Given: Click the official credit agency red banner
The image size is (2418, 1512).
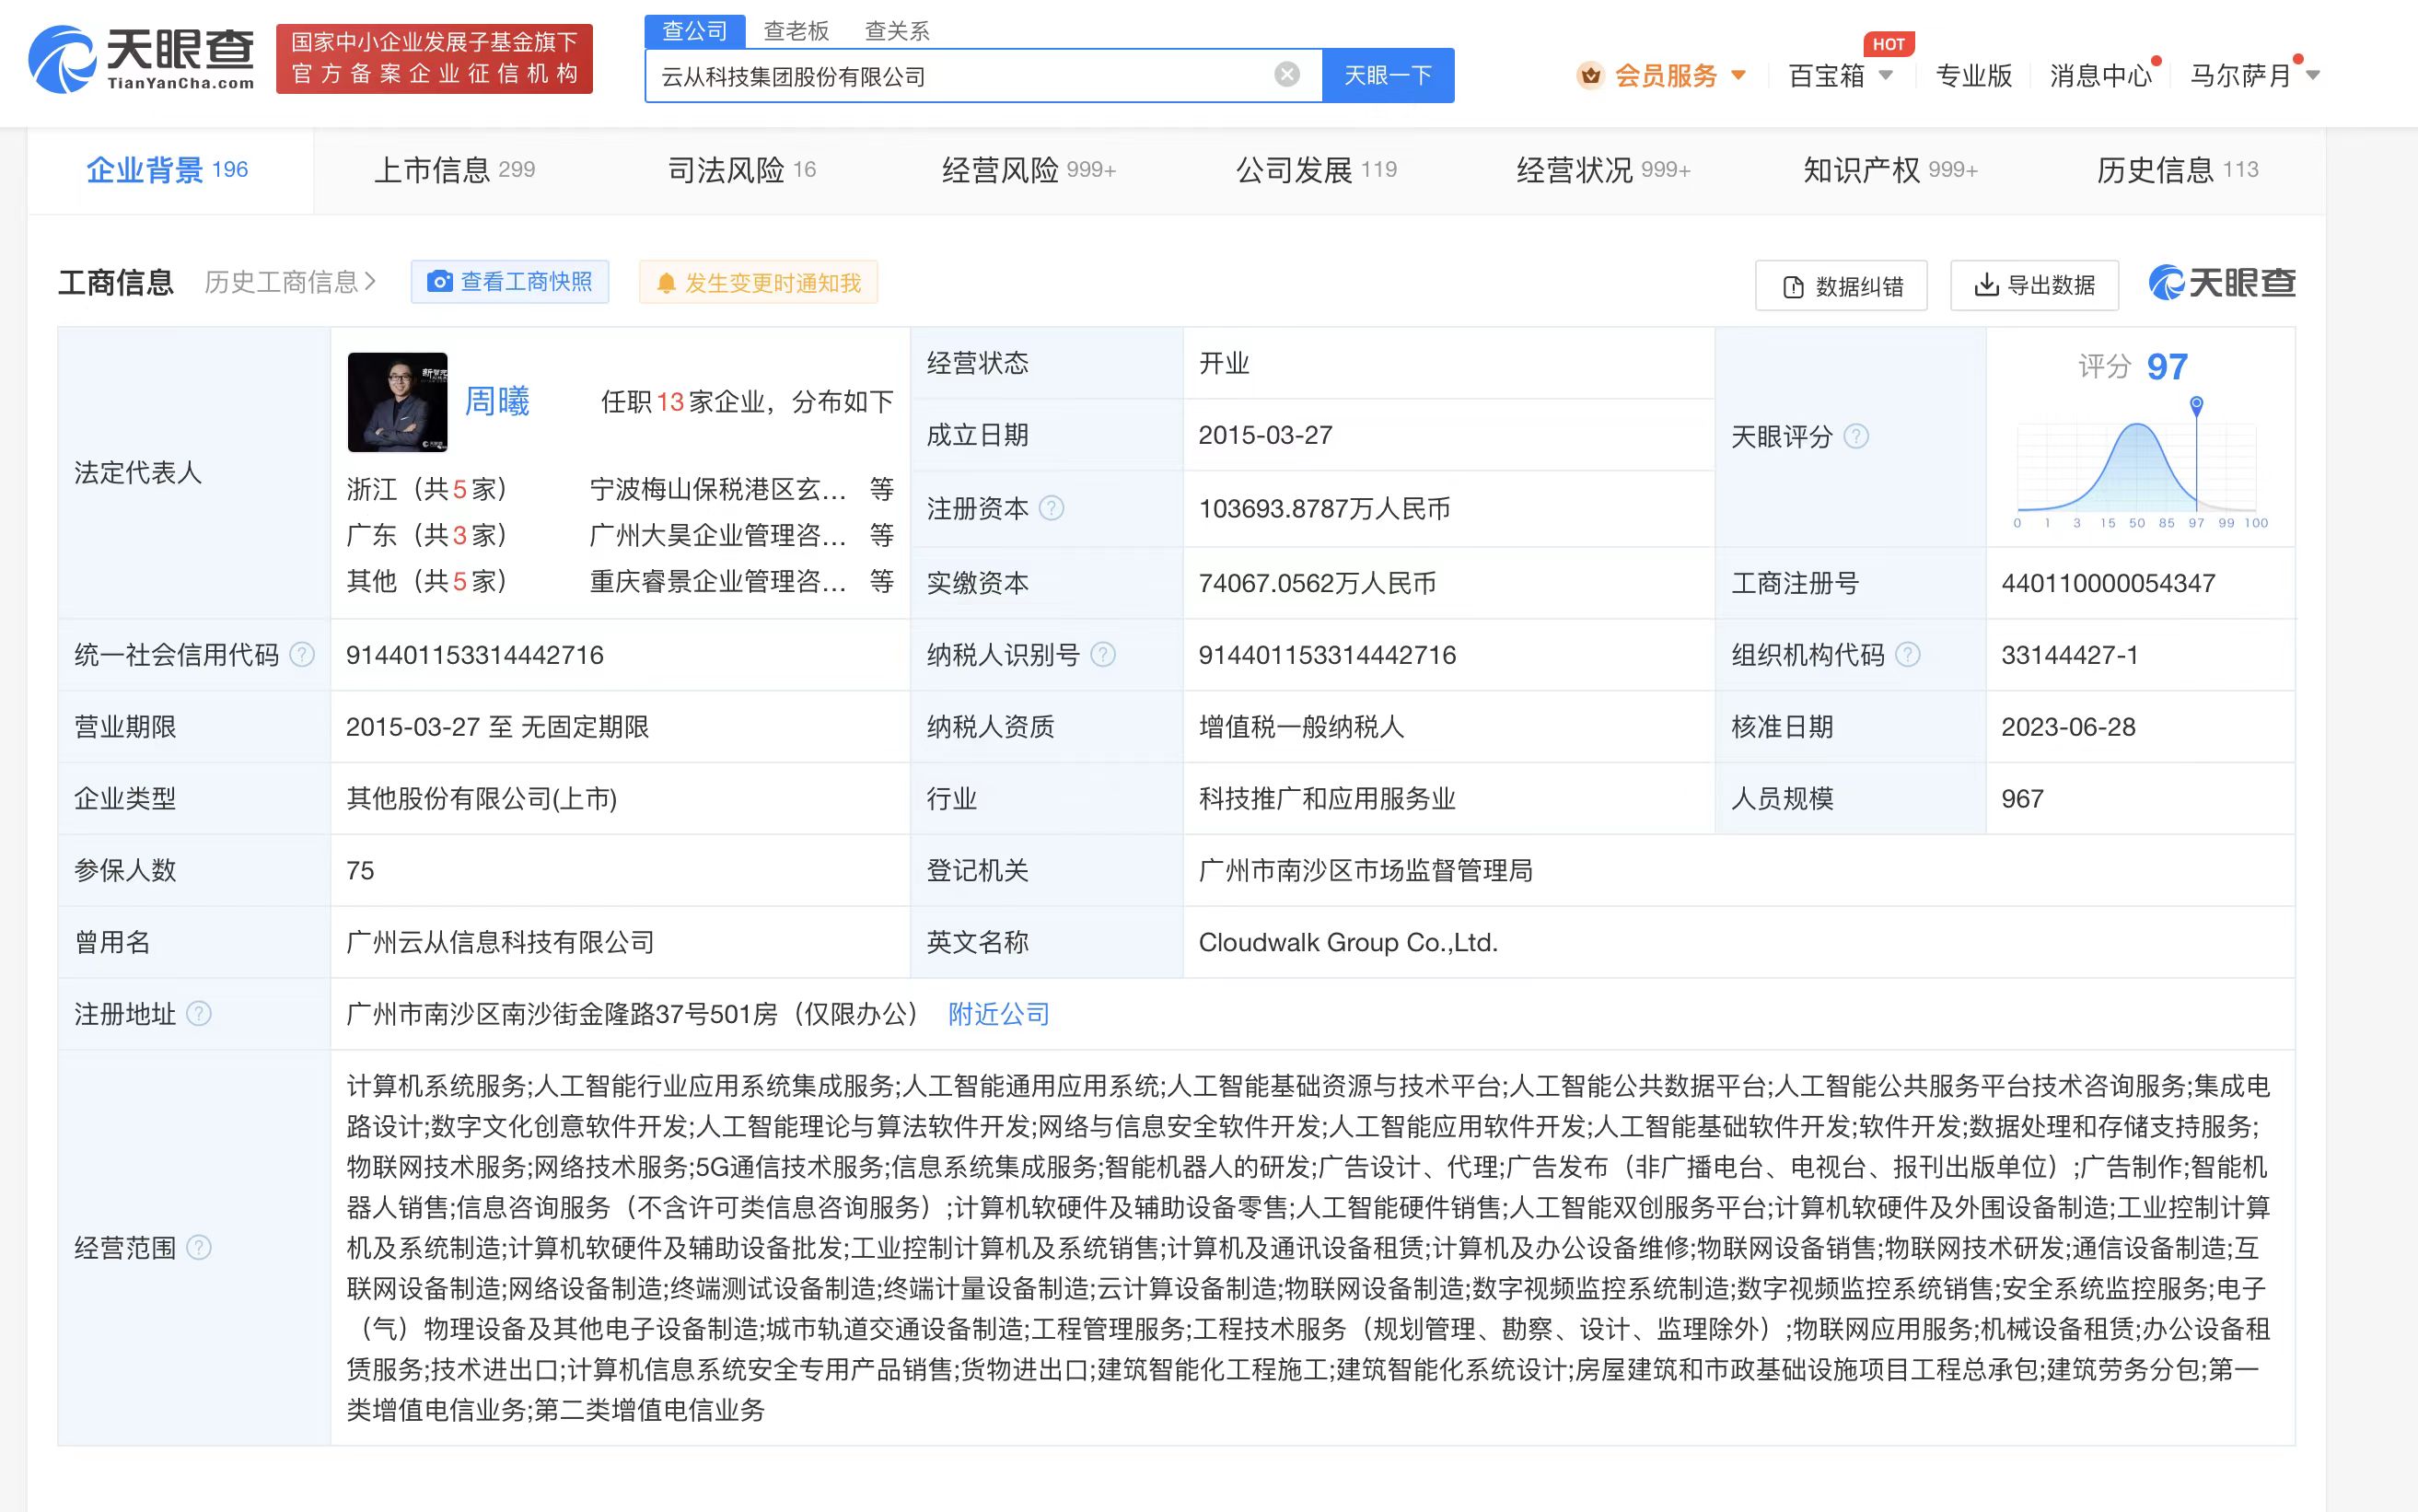Looking at the screenshot, I should click(434, 58).
